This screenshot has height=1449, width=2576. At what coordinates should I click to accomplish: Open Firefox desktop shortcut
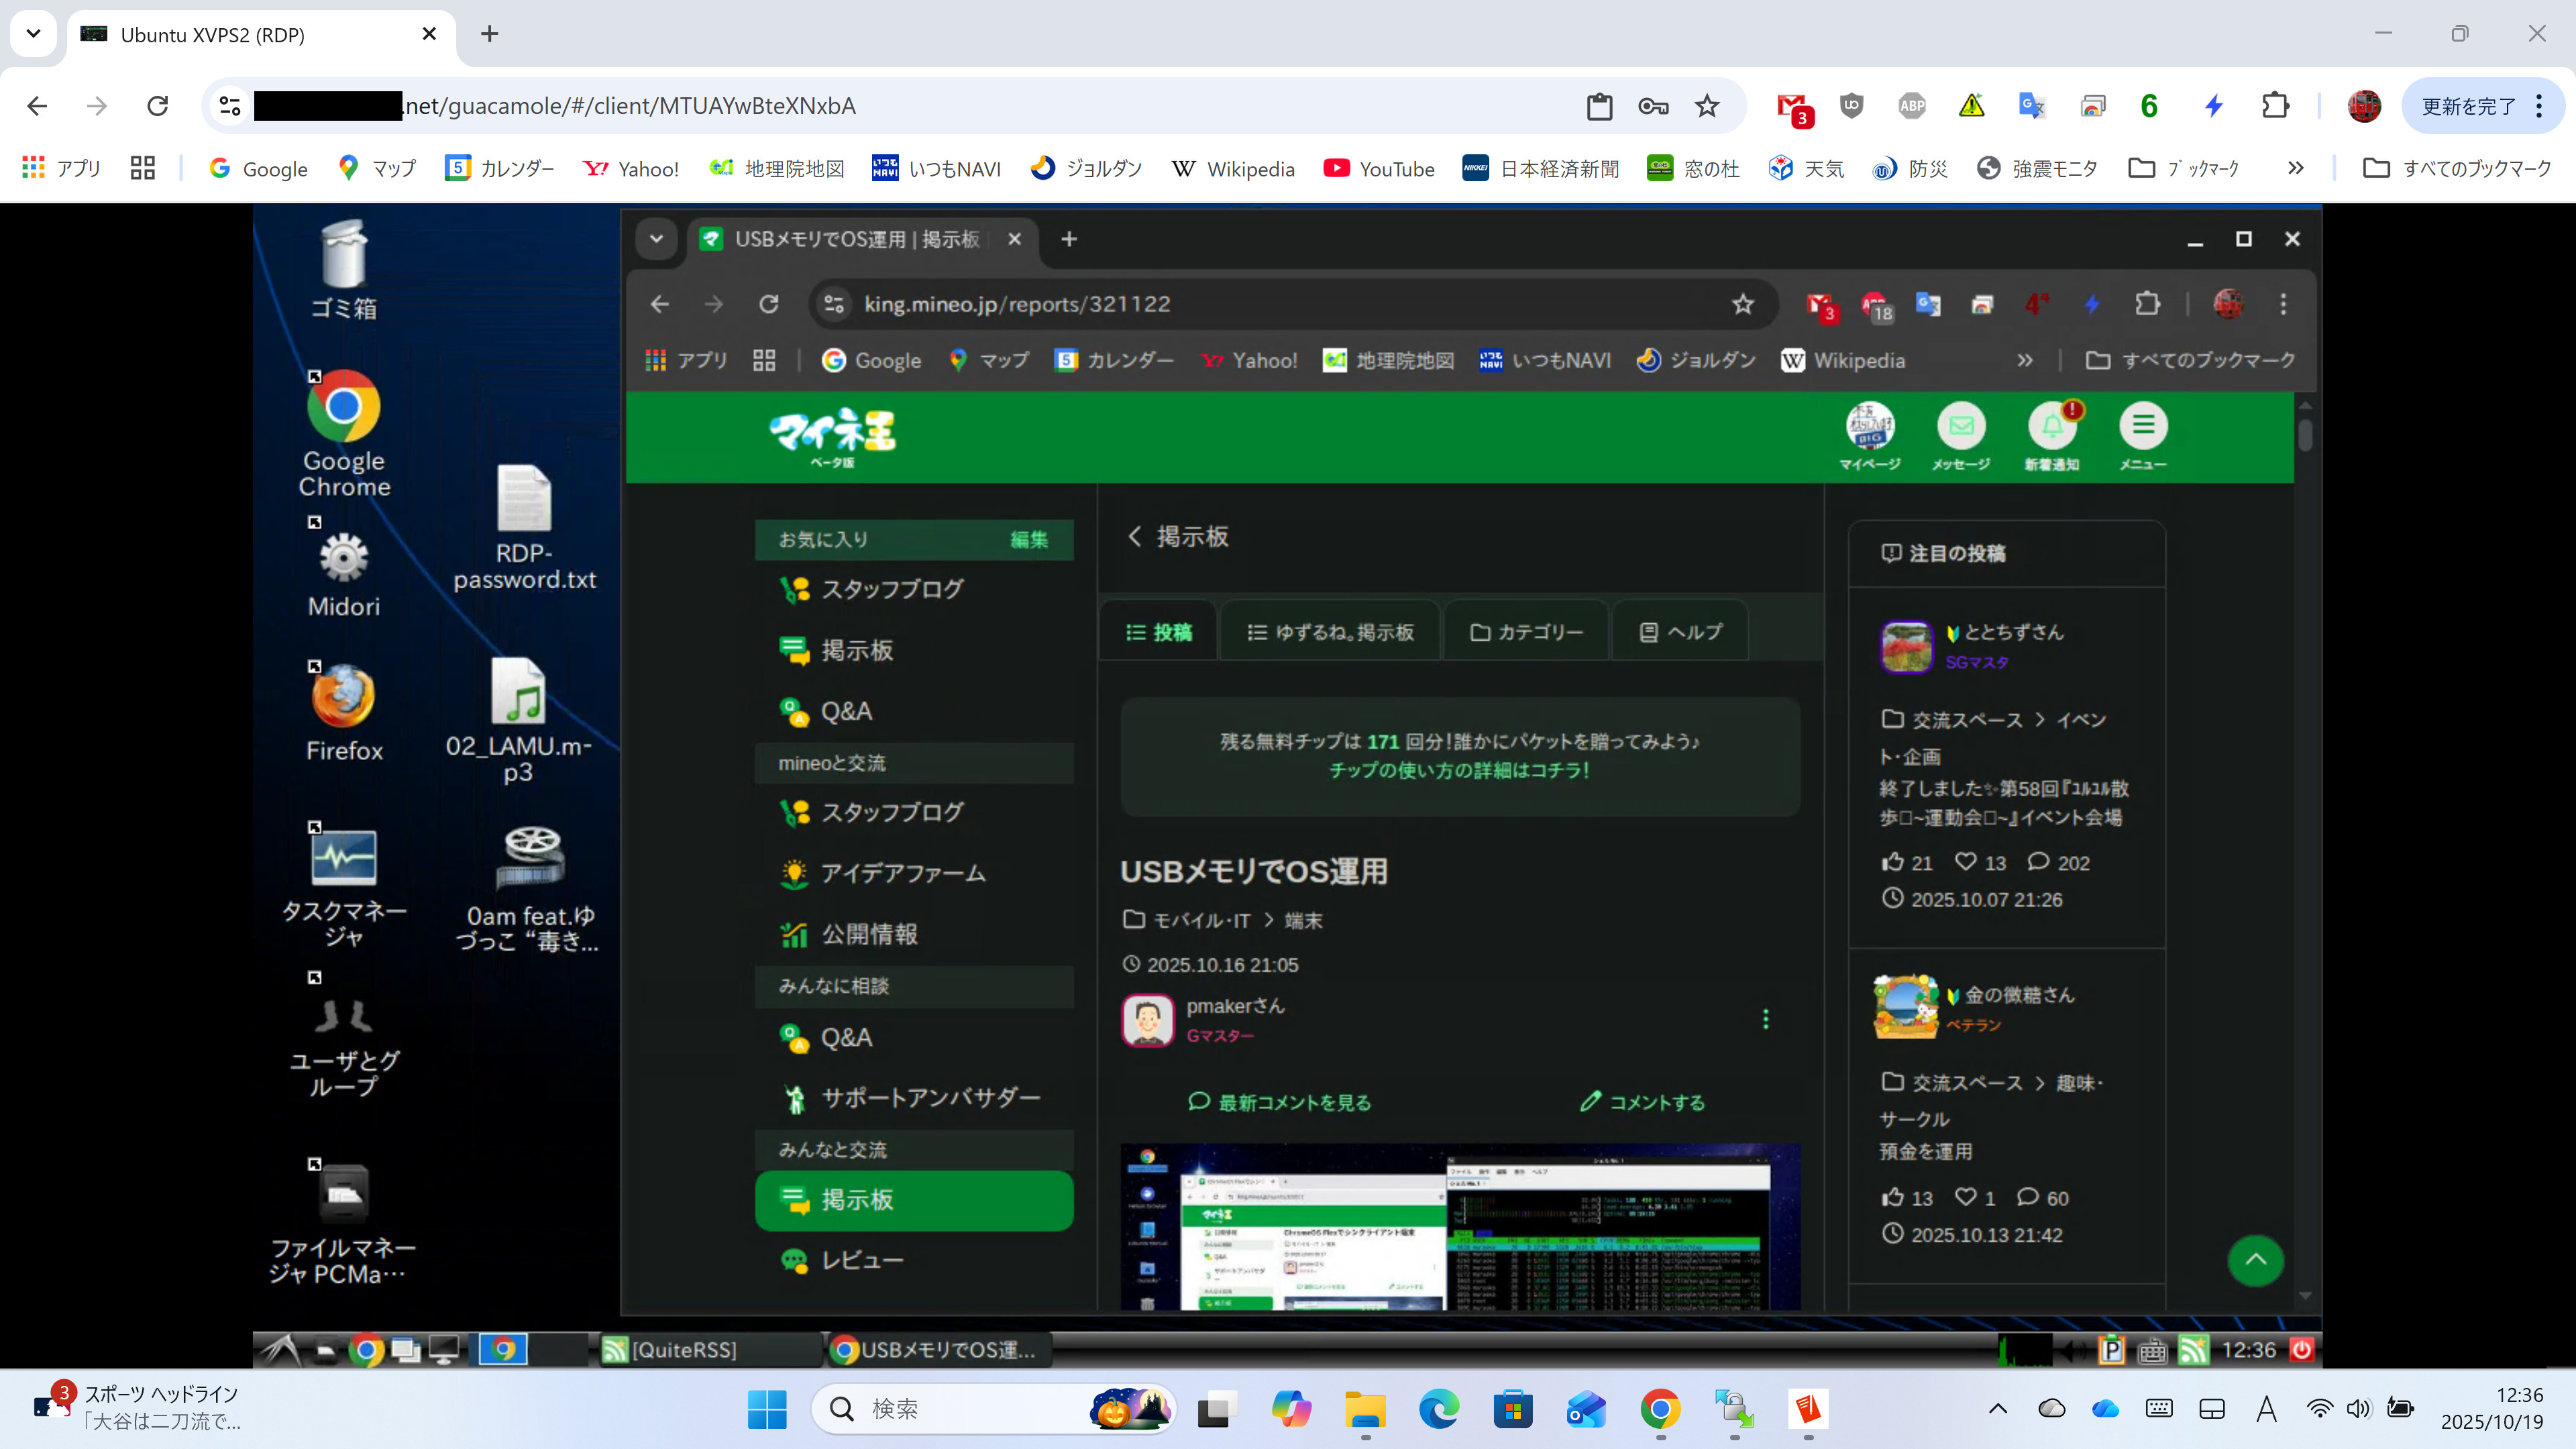coord(343,698)
